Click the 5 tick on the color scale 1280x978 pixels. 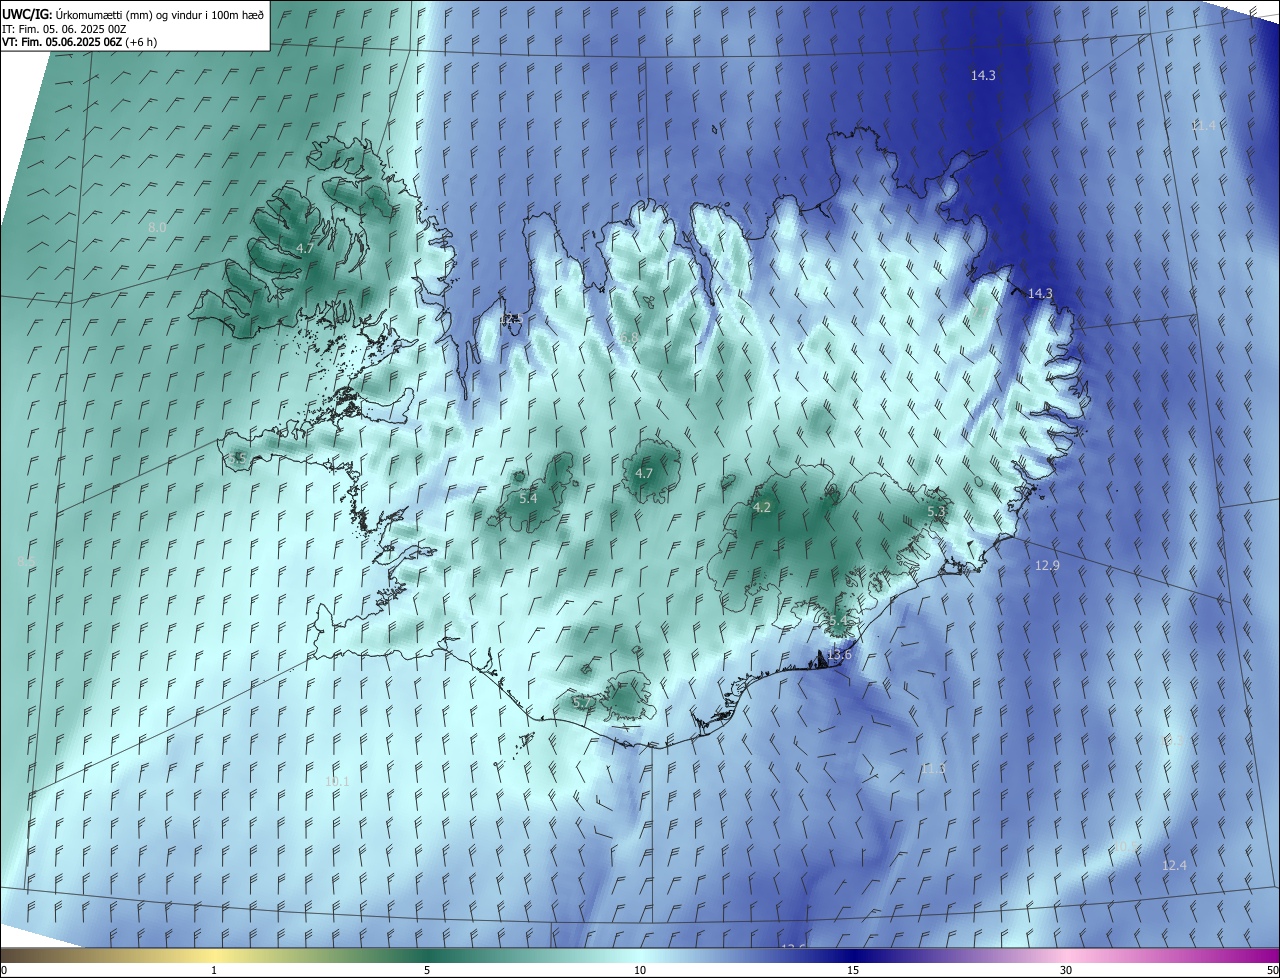(x=427, y=970)
